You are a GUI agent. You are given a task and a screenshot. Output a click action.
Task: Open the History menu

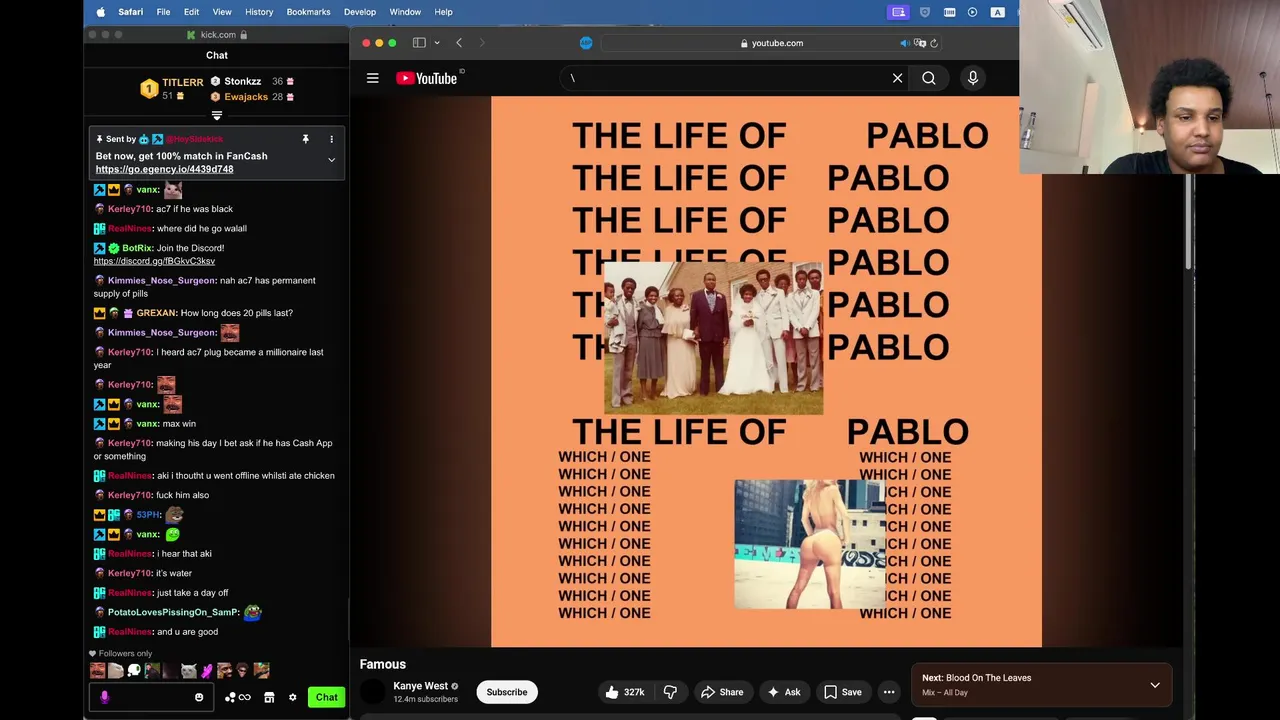tap(259, 12)
